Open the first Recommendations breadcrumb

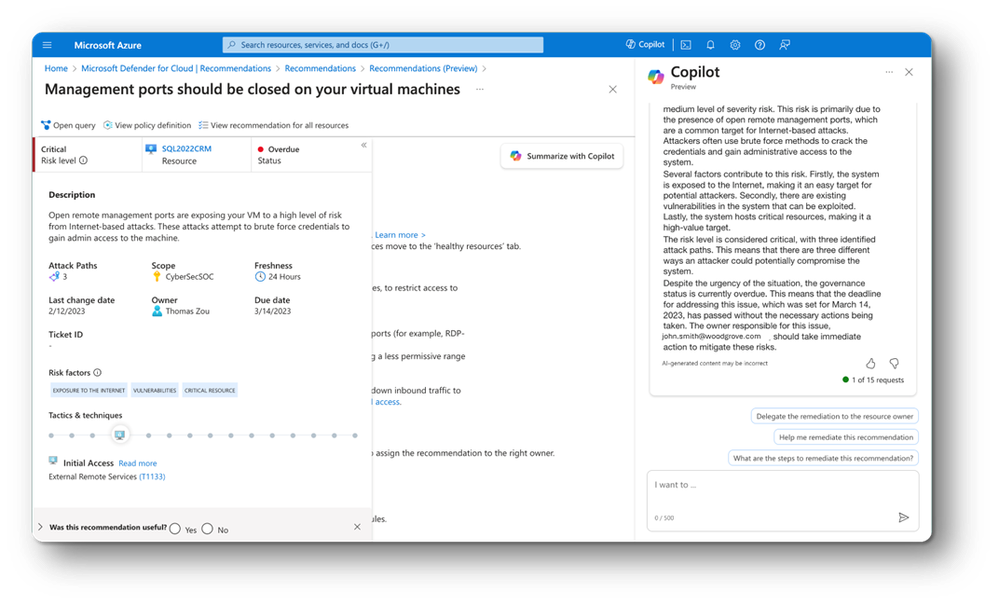320,68
